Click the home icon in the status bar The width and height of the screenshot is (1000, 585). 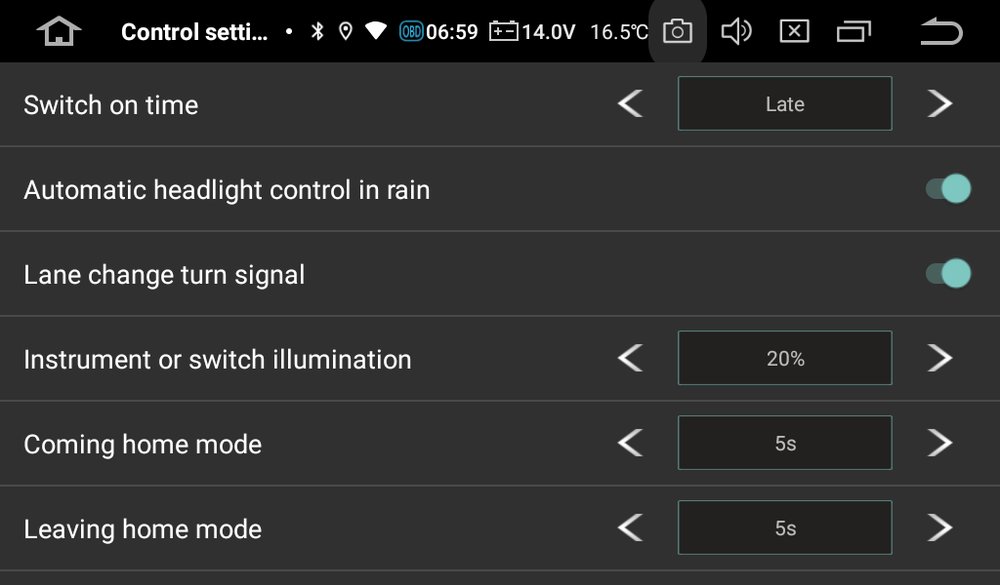click(57, 31)
